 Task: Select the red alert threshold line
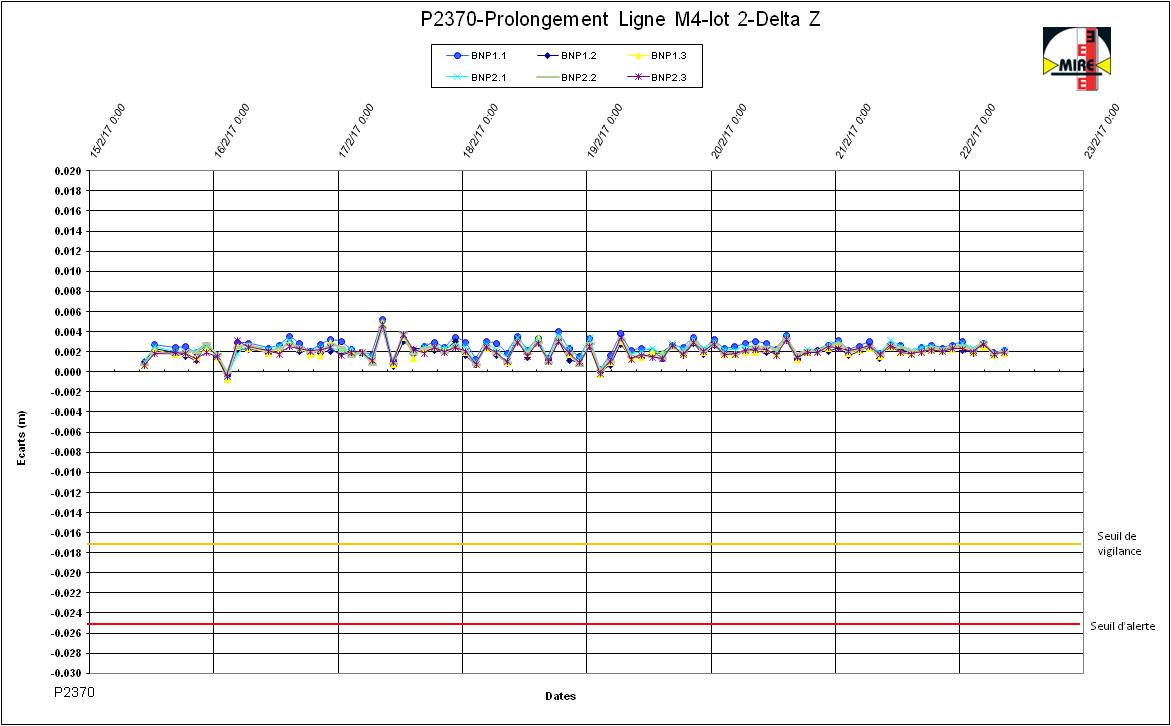pos(586,624)
